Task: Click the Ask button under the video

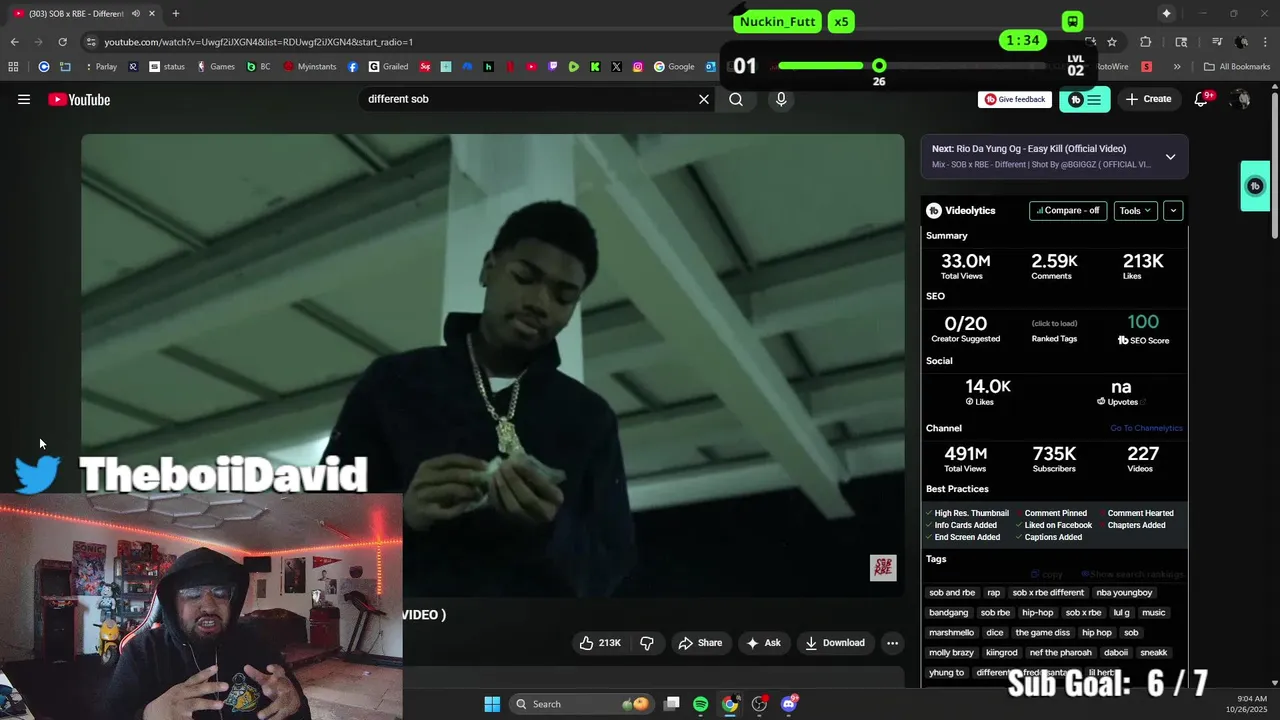Action: [763, 643]
